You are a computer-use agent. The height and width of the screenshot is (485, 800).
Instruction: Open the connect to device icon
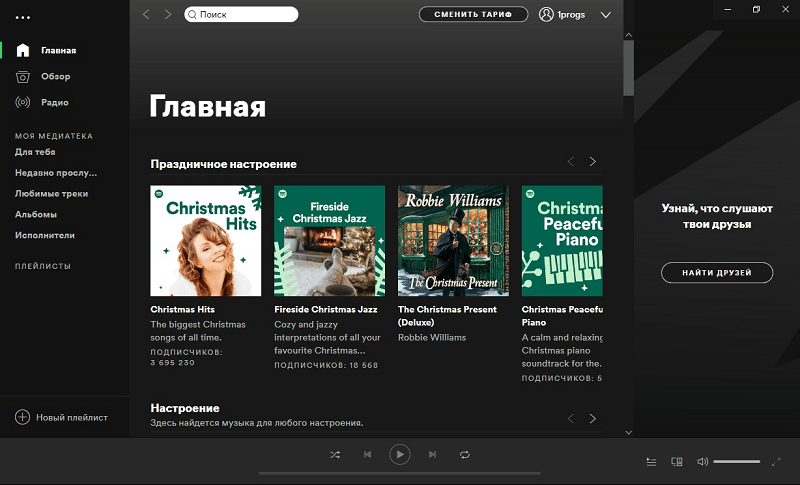click(x=676, y=461)
